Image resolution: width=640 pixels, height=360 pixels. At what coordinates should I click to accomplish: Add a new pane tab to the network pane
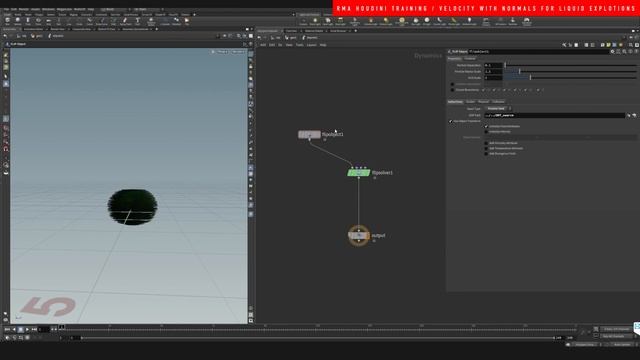coord(356,31)
